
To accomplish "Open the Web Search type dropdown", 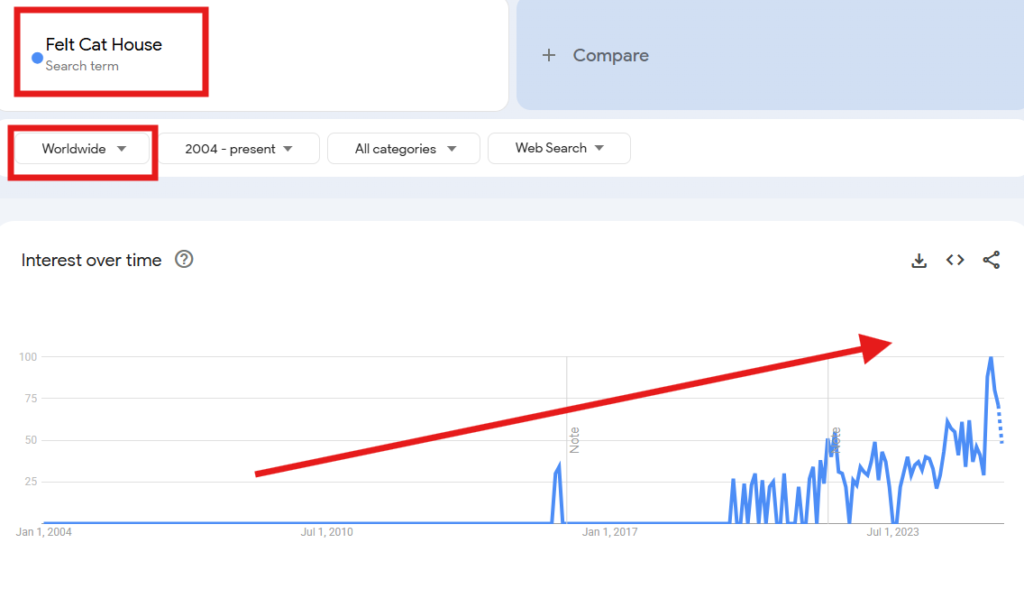I will click(559, 148).
